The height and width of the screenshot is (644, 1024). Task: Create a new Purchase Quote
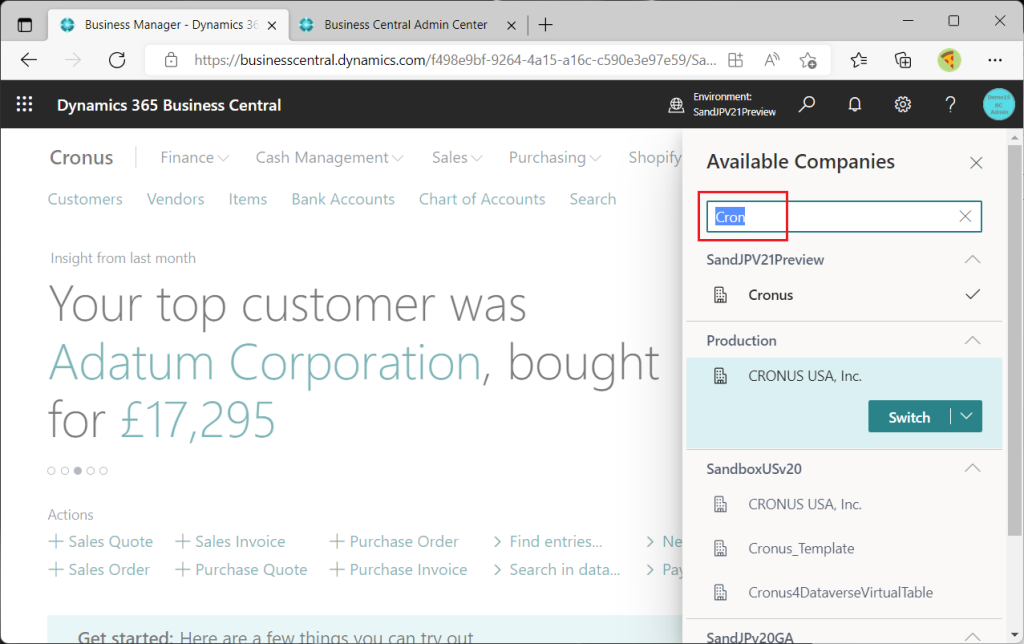(242, 570)
